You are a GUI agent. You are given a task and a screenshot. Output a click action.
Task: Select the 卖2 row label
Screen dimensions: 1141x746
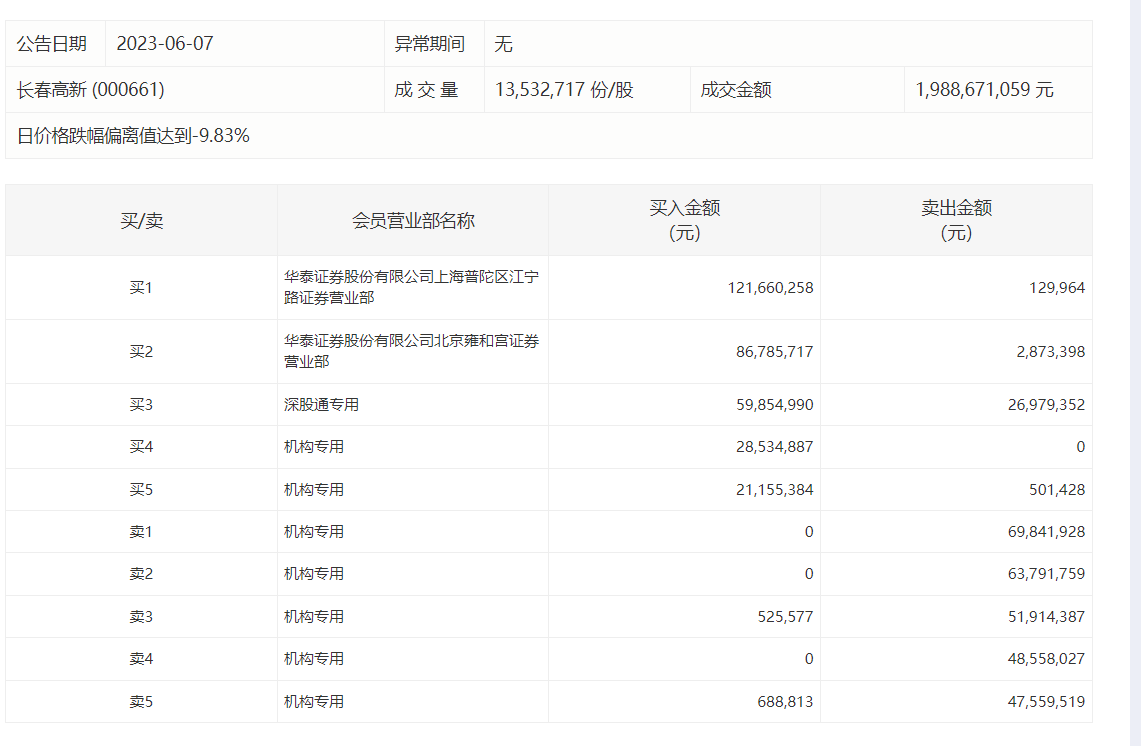pyautogui.click(x=141, y=574)
